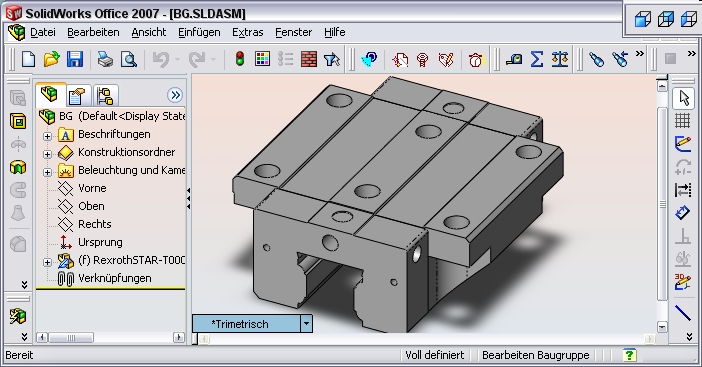The image size is (702, 367).
Task: Open the Einfügen menu
Action: click(x=199, y=32)
